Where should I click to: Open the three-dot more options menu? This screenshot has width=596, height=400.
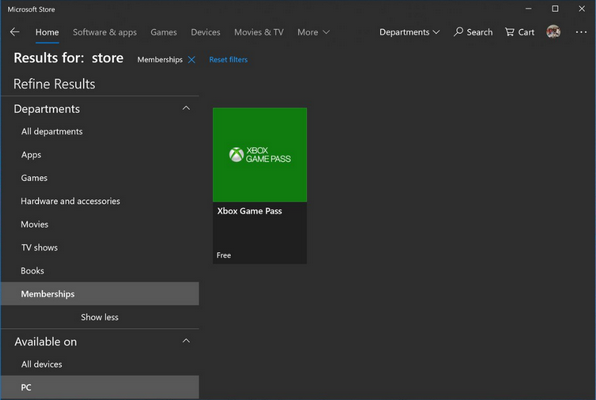[581, 32]
